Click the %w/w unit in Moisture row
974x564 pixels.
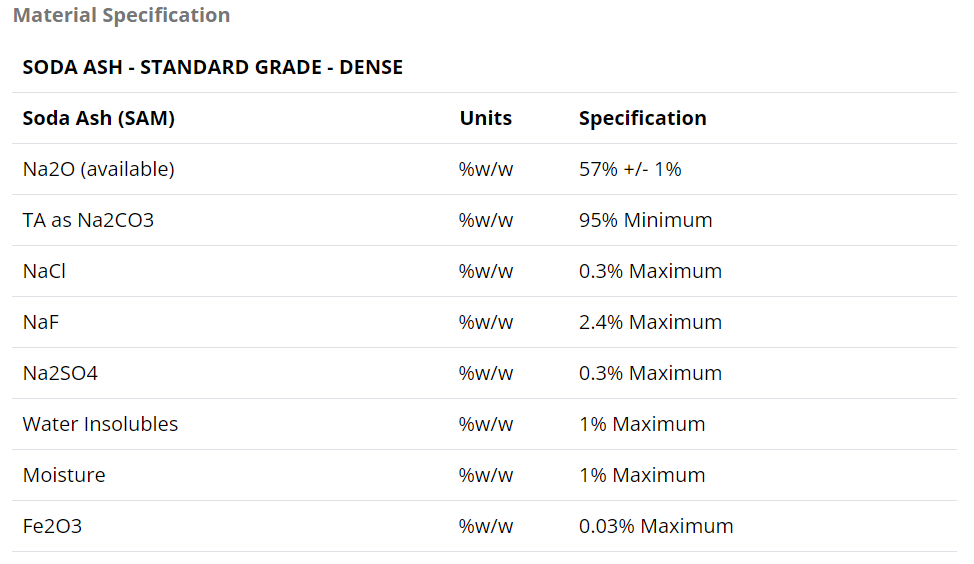485,475
